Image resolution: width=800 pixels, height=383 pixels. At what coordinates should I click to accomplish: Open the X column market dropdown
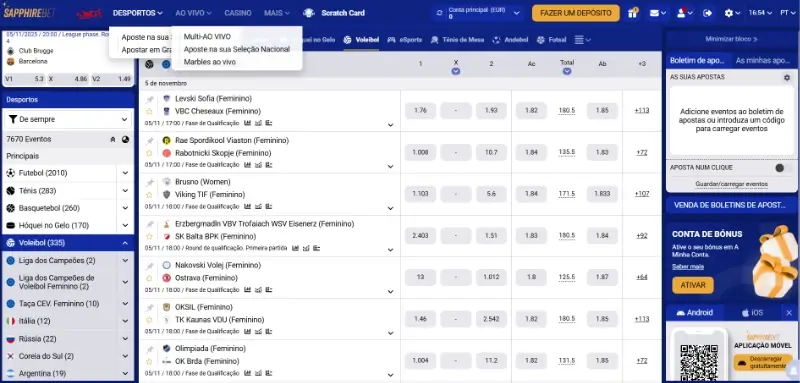[x=456, y=71]
